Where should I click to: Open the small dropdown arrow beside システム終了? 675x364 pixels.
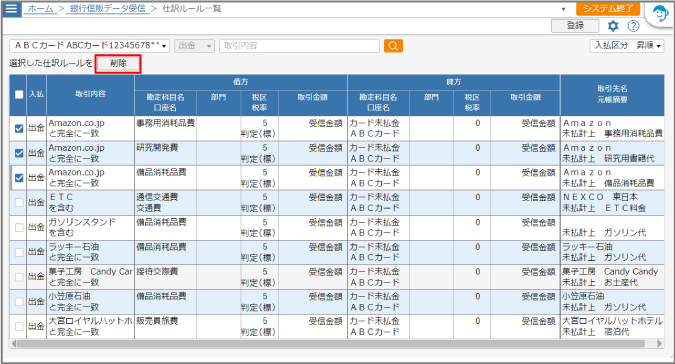[563, 9]
